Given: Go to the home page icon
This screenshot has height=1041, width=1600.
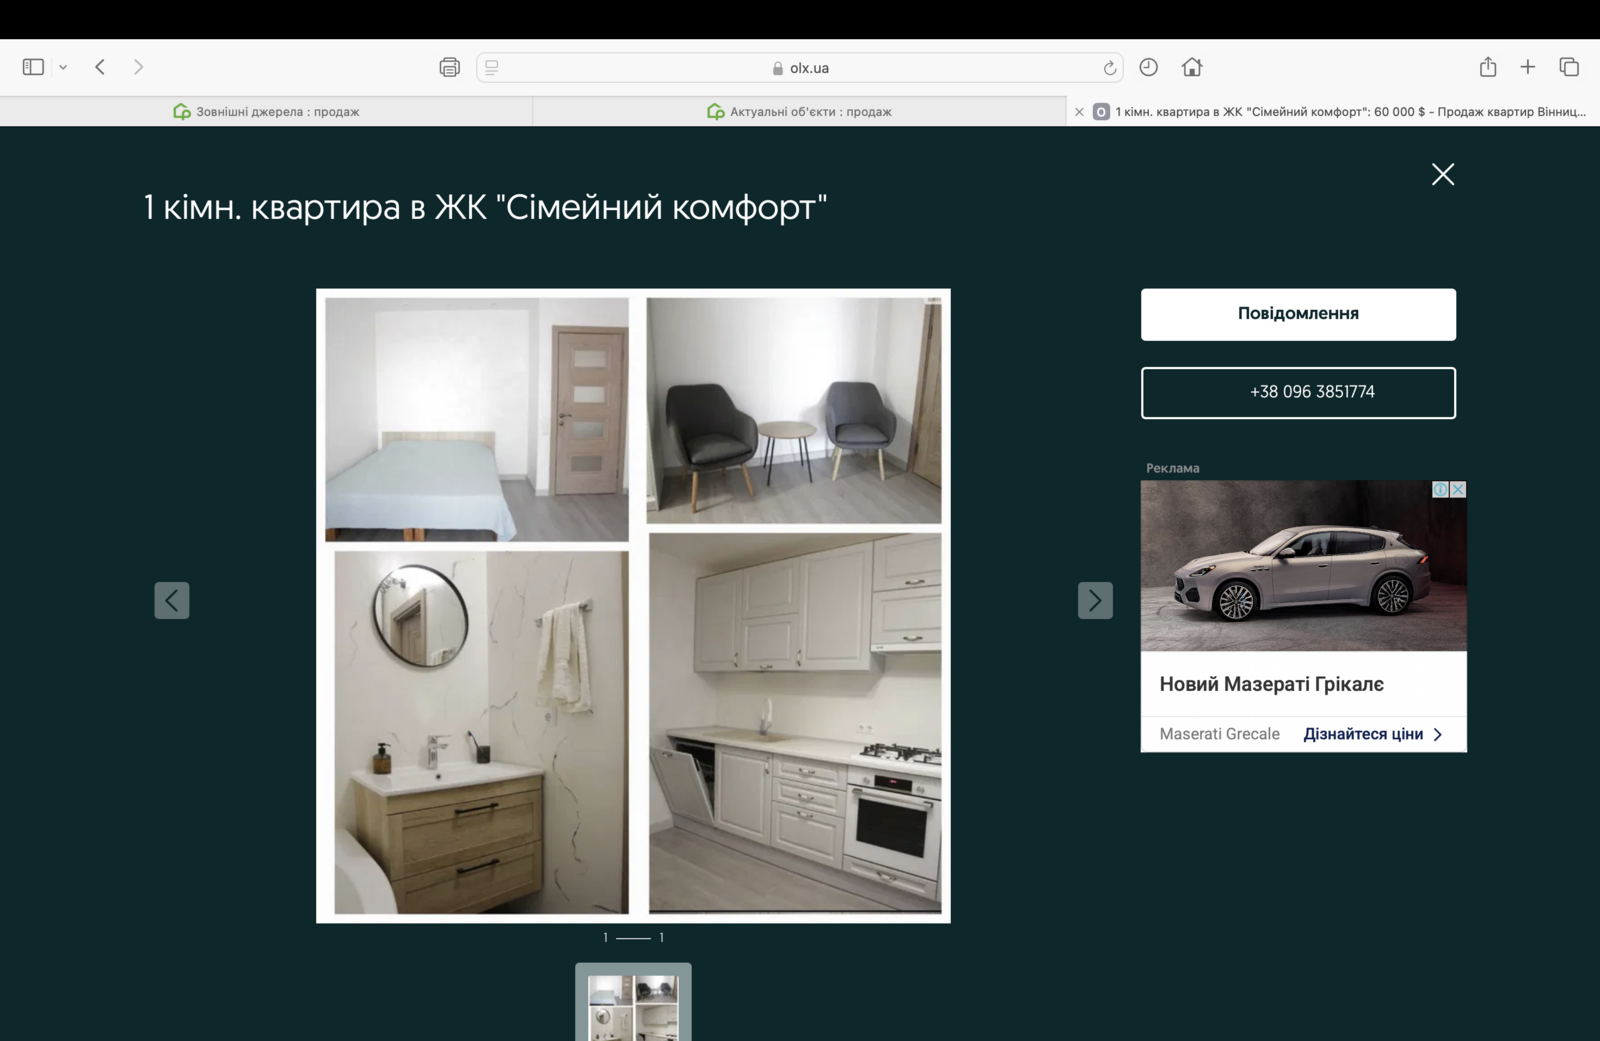Looking at the screenshot, I should click(1191, 67).
